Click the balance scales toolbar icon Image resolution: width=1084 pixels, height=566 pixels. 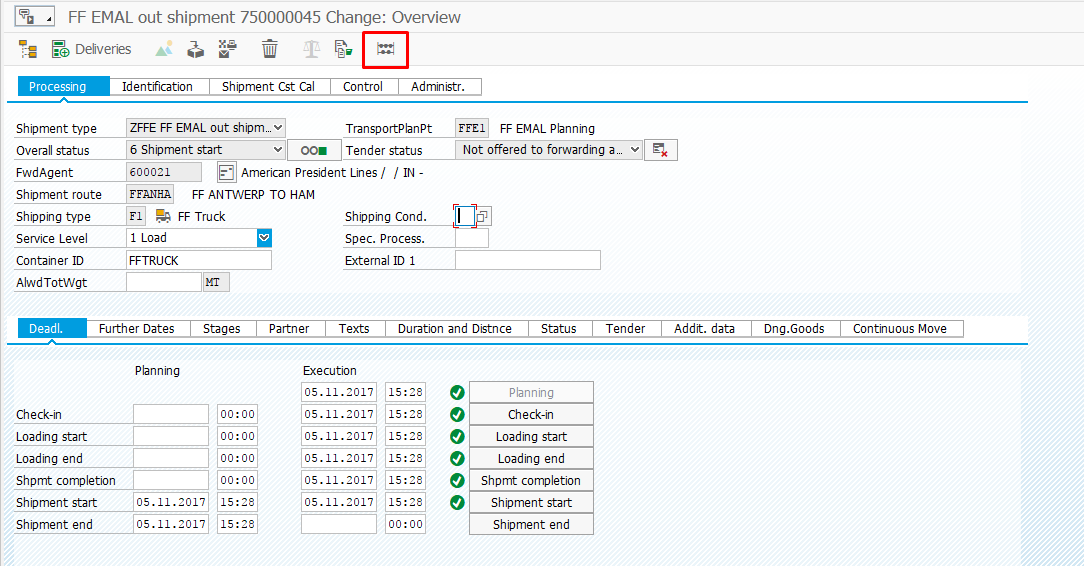click(x=312, y=49)
